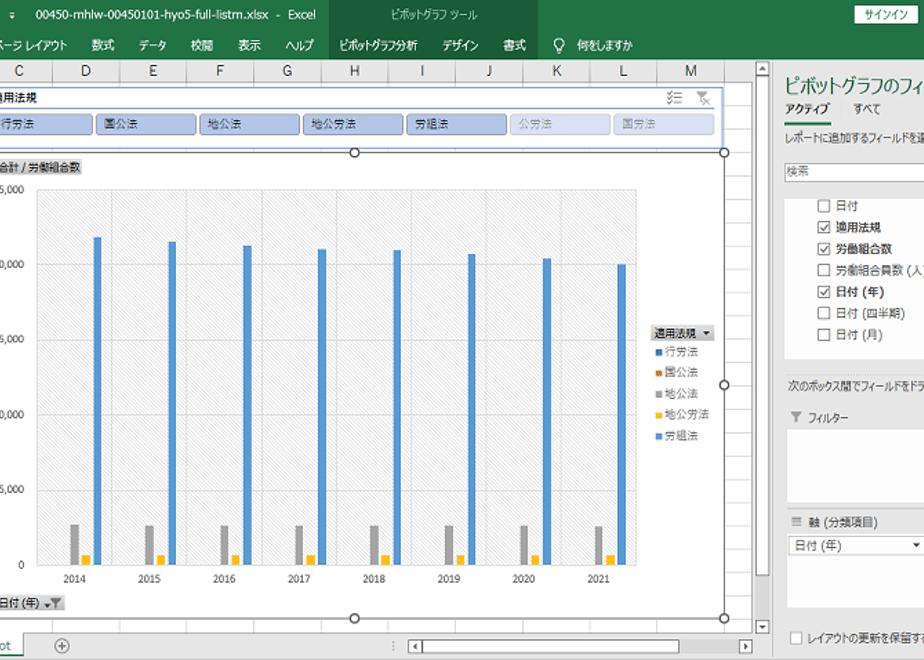The height and width of the screenshot is (660, 924).
Task: Check the 日付 (月) field checkbox
Action: (x=824, y=335)
